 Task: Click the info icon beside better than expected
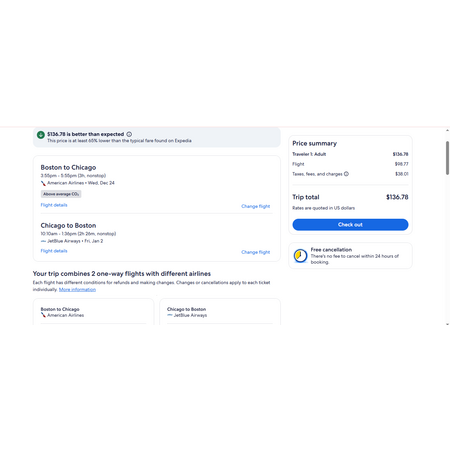[x=129, y=134]
